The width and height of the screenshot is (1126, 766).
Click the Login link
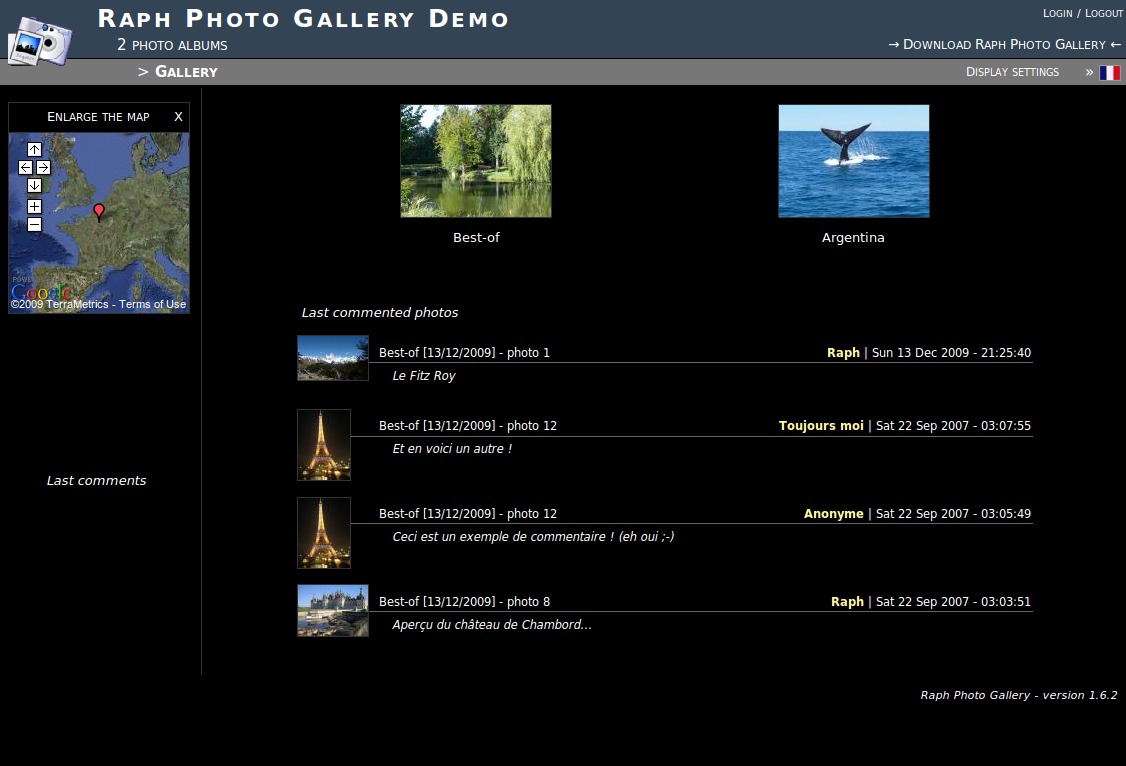(1057, 13)
